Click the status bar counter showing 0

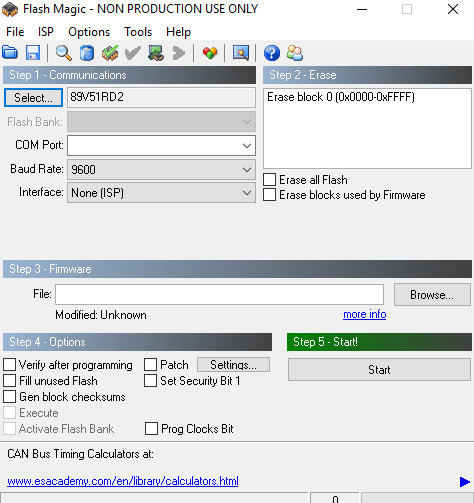point(335,498)
